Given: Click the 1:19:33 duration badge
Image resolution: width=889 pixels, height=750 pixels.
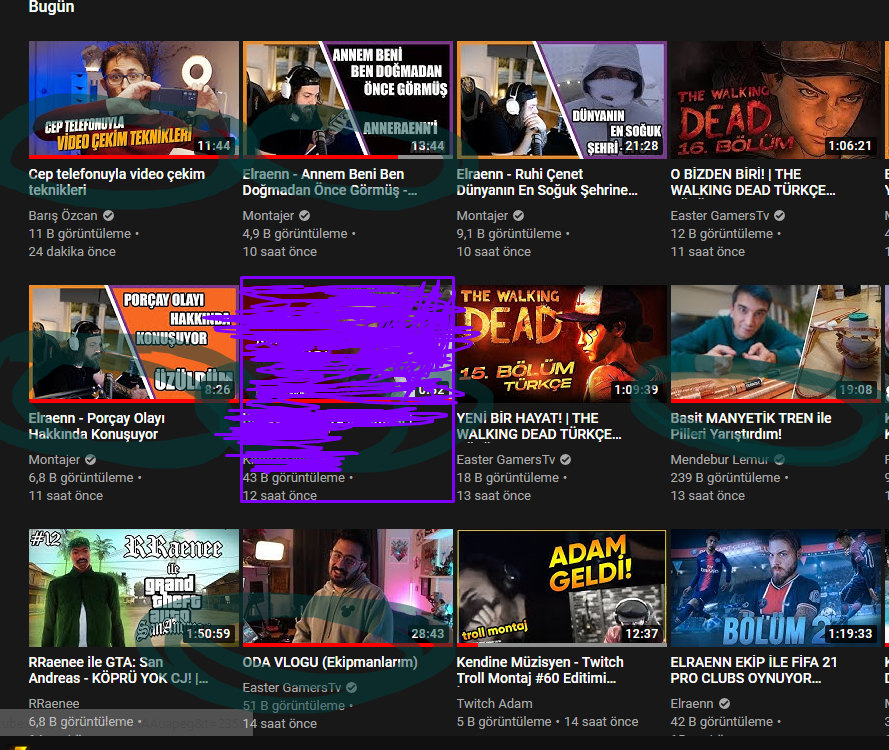Looking at the screenshot, I should 850,633.
